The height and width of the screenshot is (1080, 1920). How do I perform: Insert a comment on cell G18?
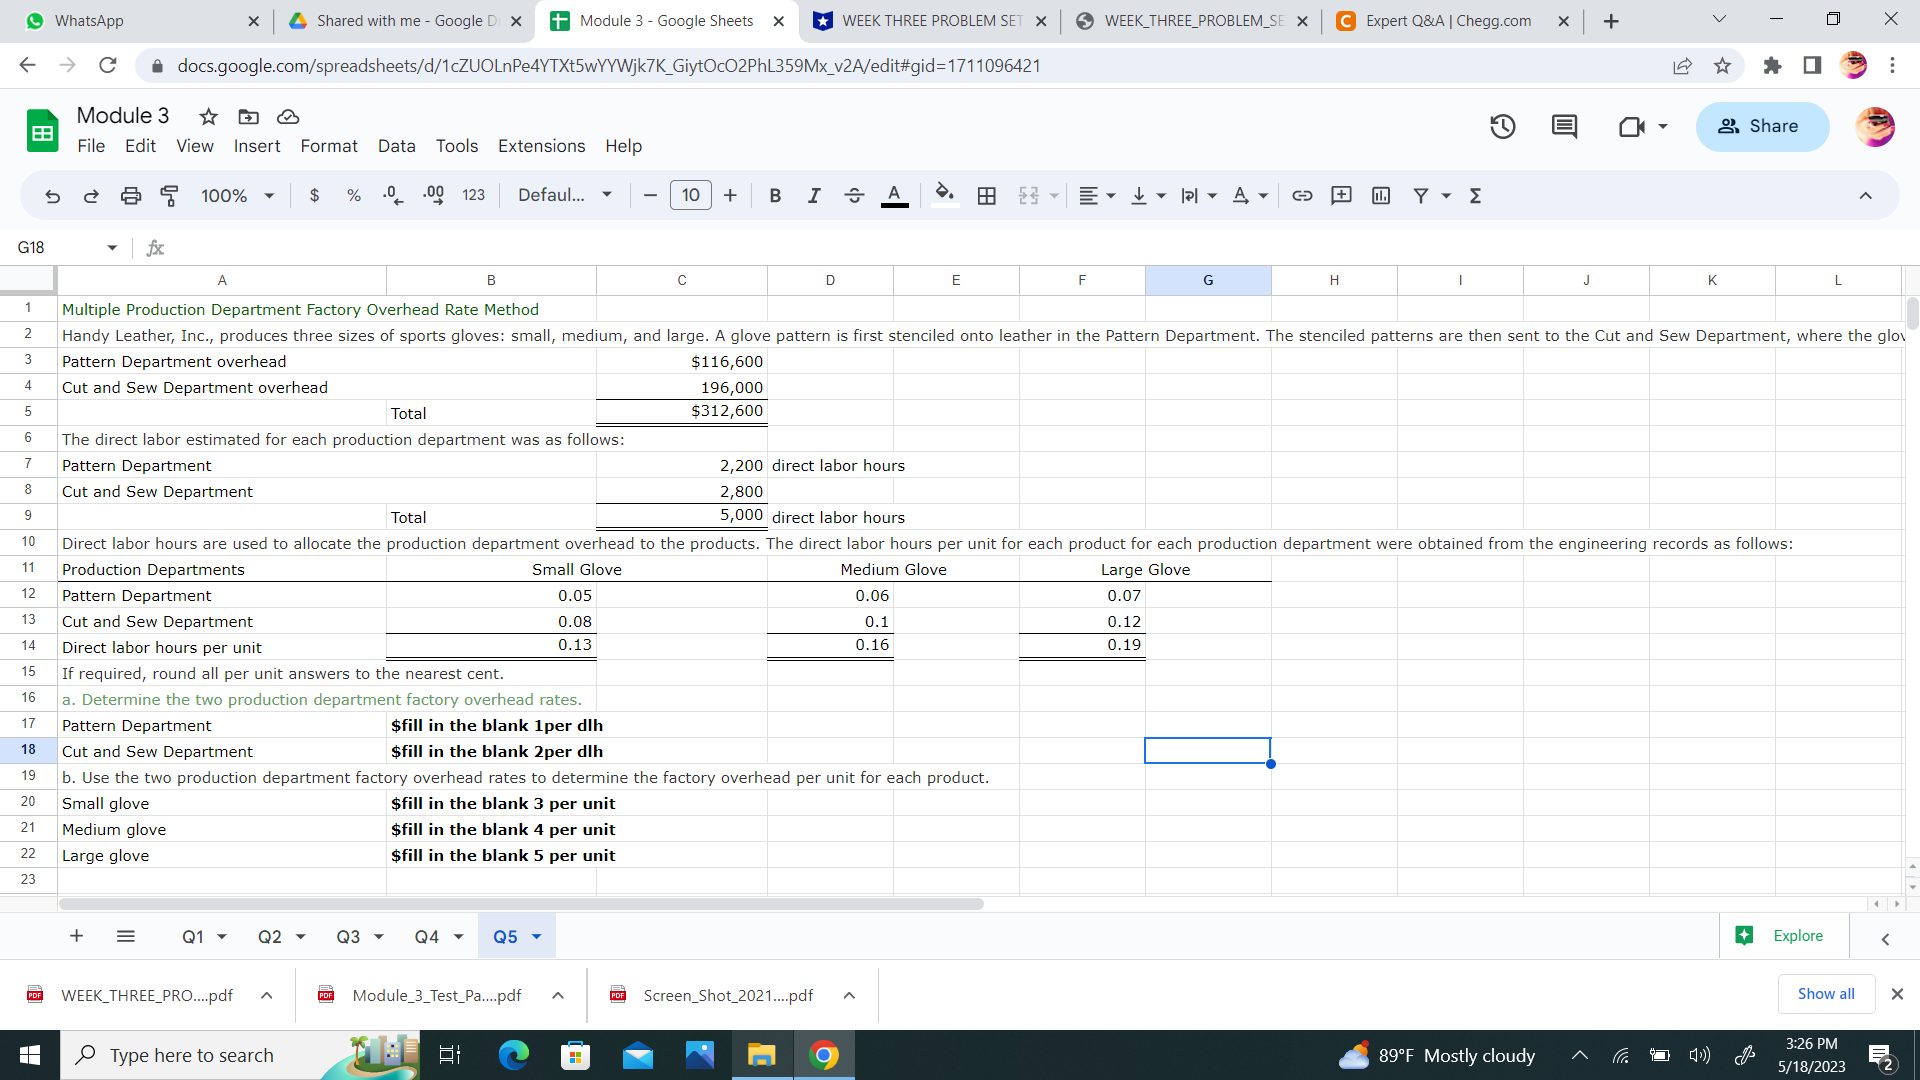coord(1341,195)
